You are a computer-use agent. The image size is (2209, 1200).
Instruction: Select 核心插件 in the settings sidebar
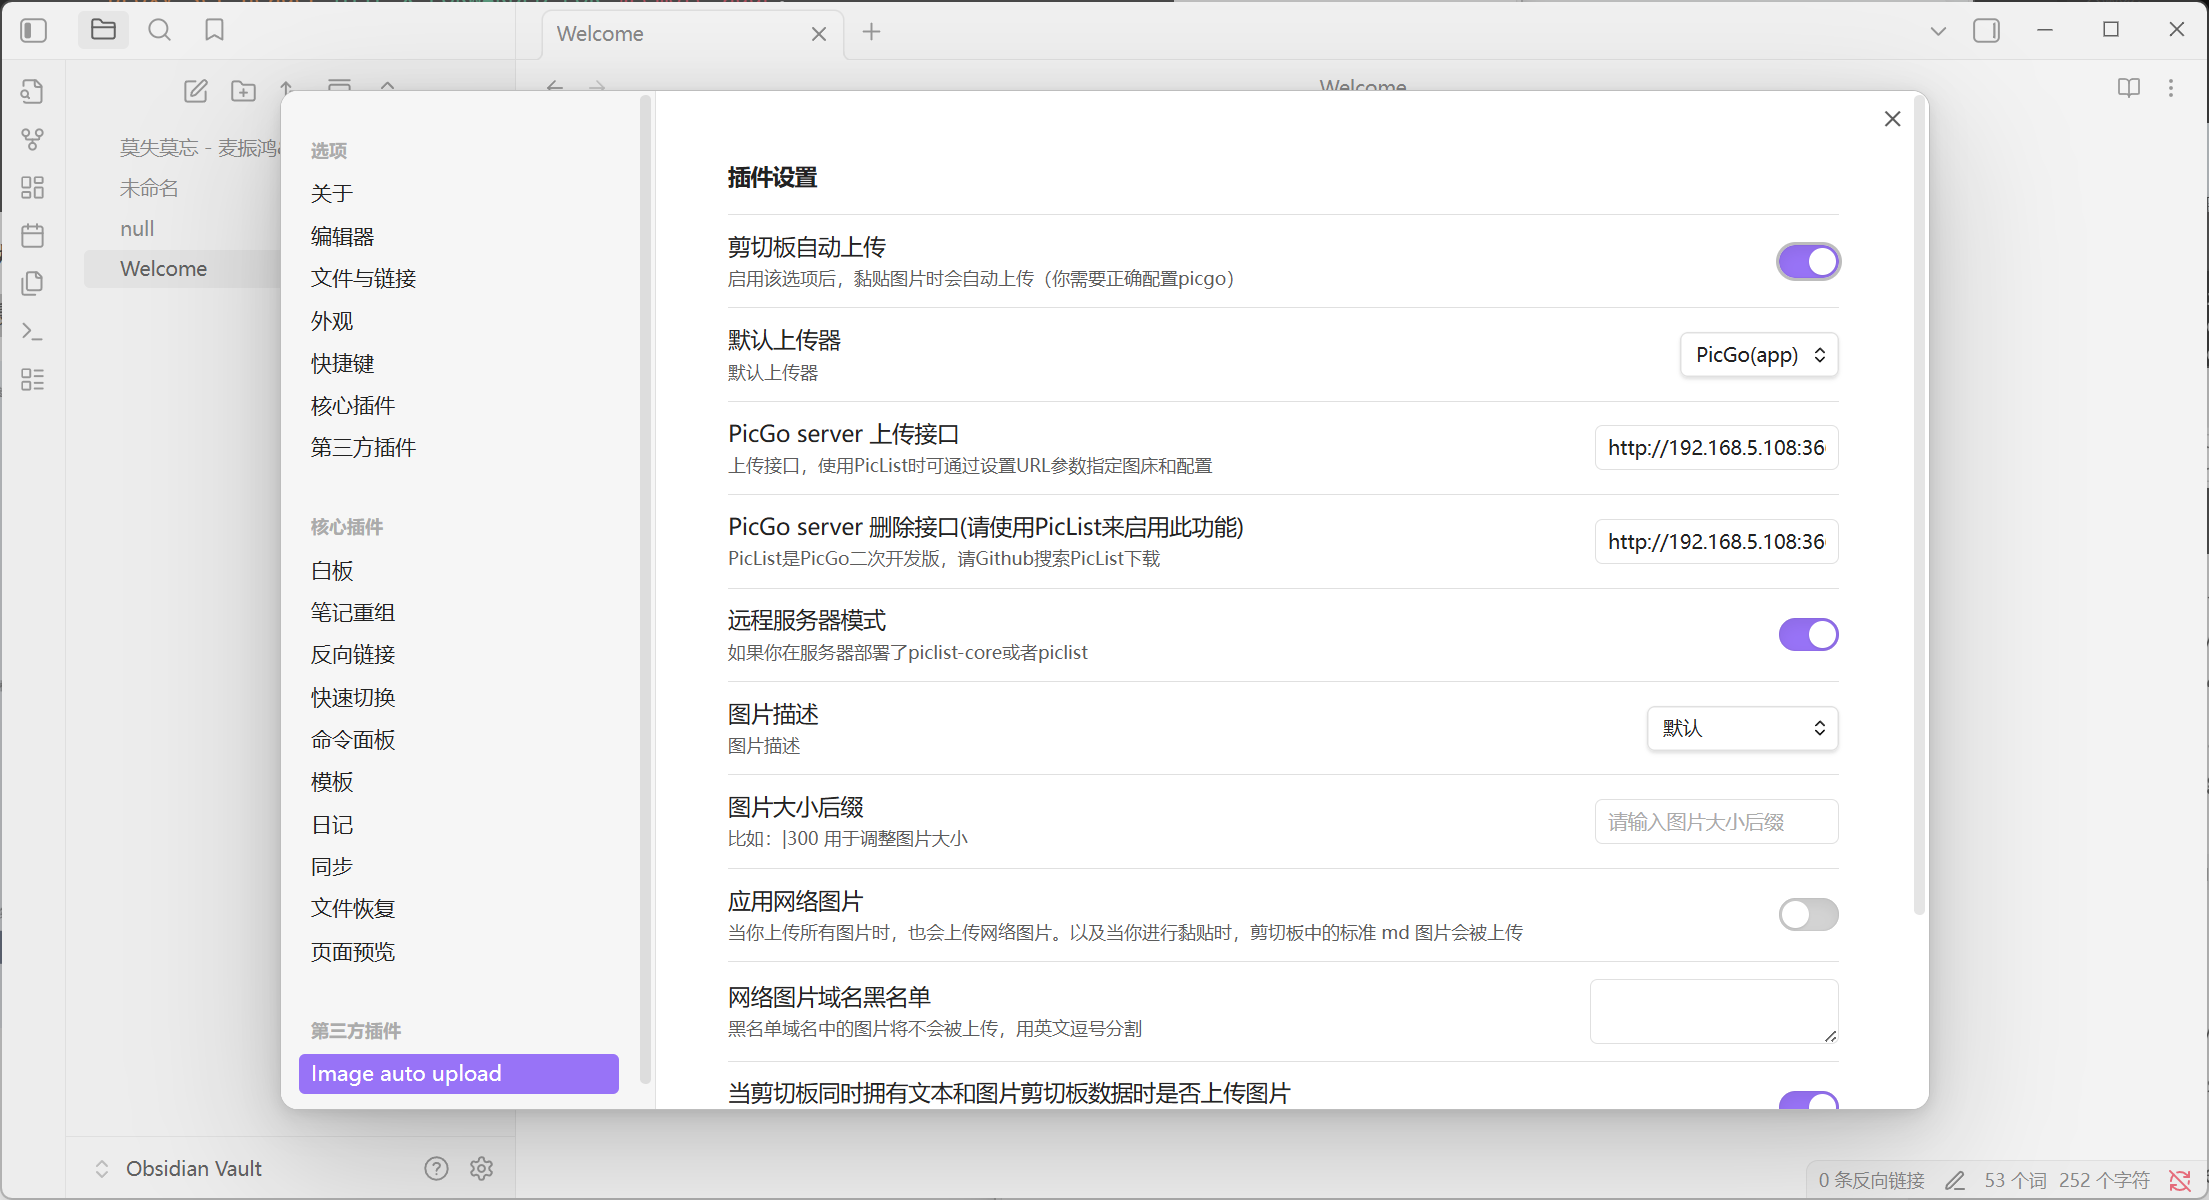tap(352, 405)
